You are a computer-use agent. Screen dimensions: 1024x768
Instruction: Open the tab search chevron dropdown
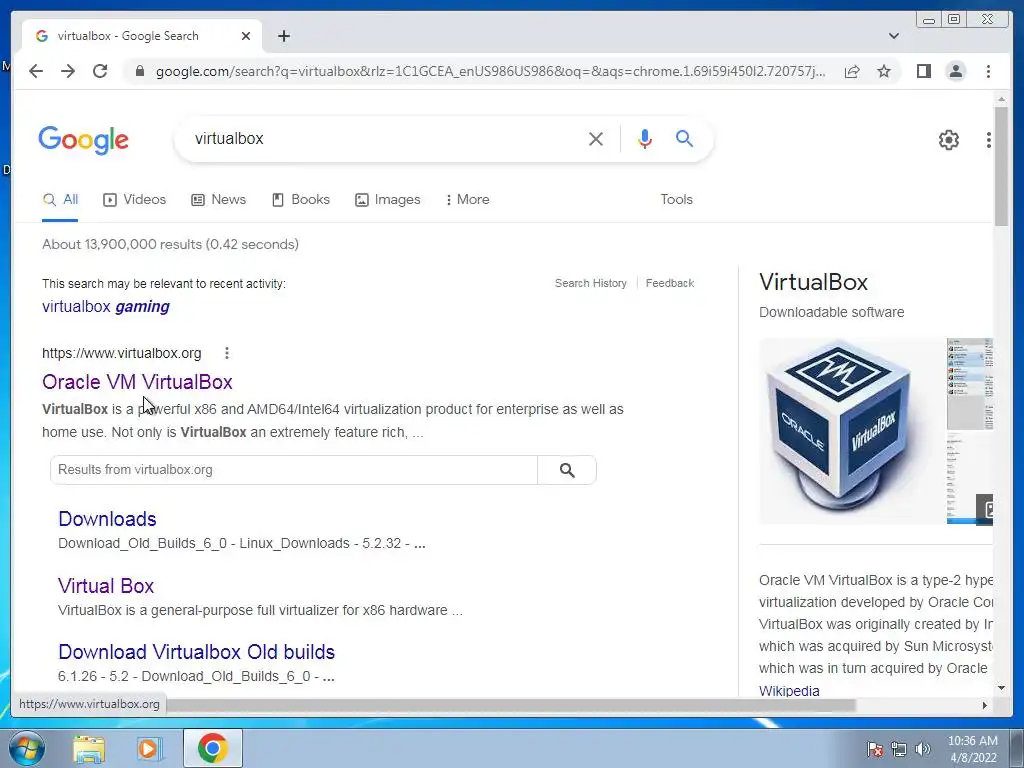click(x=894, y=36)
